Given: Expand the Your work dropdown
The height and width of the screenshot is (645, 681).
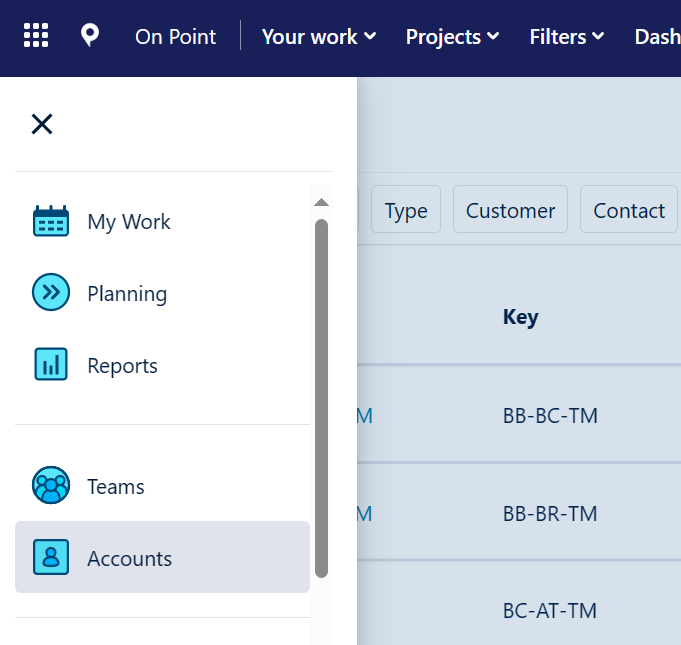Looking at the screenshot, I should [319, 37].
